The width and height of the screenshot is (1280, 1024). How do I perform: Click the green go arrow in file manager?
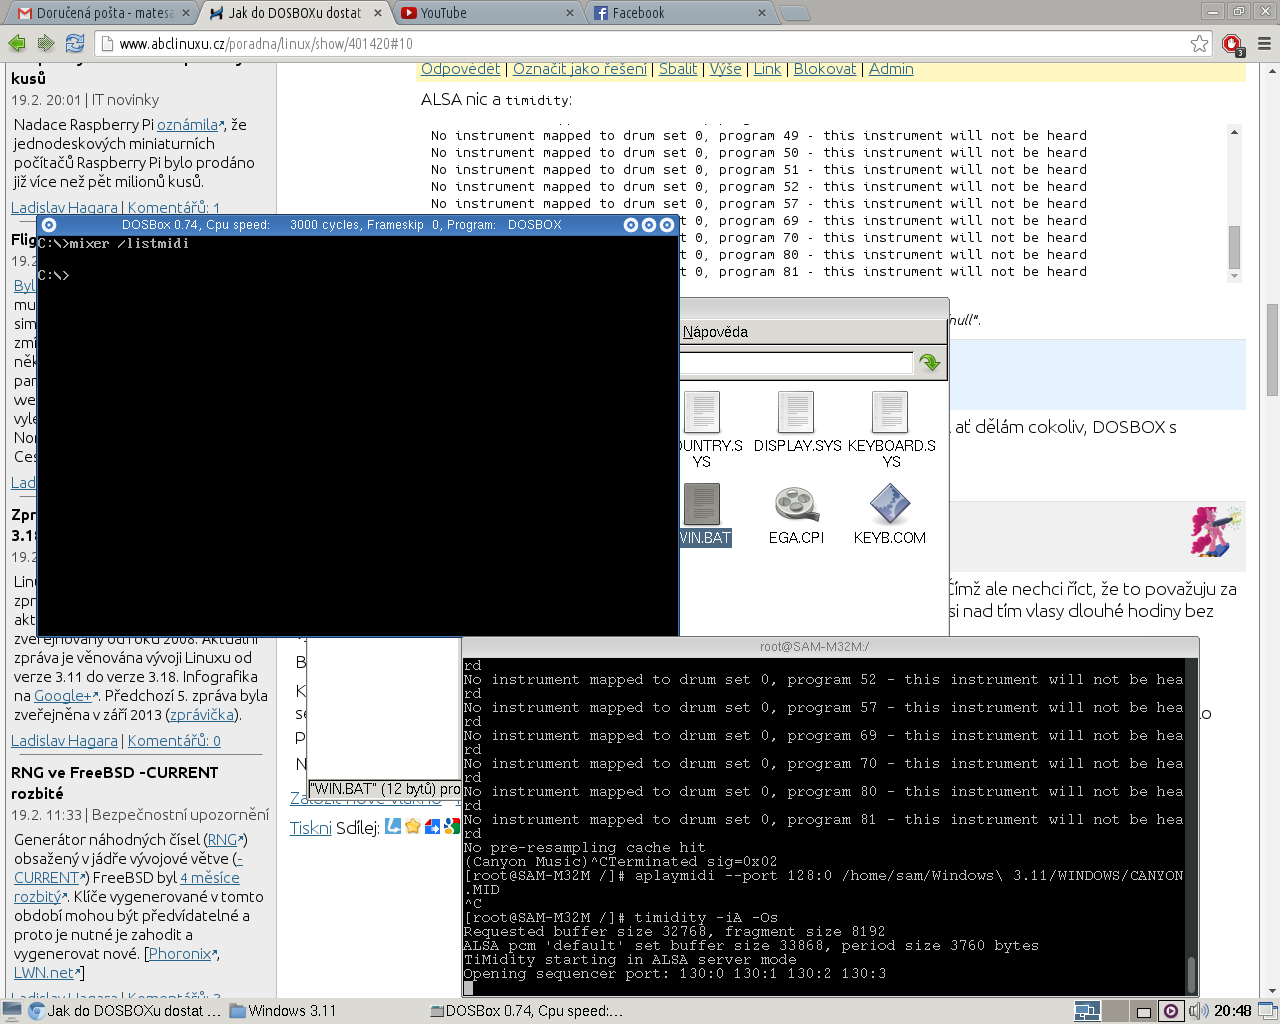pyautogui.click(x=930, y=363)
